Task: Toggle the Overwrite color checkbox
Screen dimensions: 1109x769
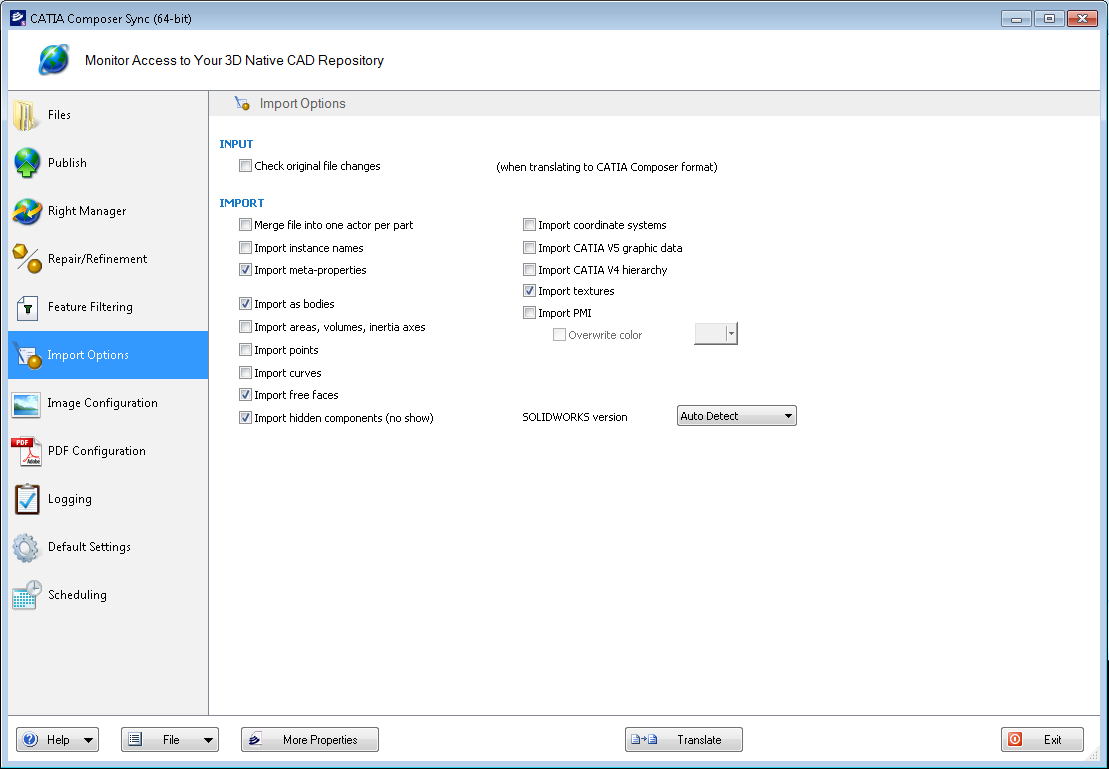Action: click(x=559, y=335)
